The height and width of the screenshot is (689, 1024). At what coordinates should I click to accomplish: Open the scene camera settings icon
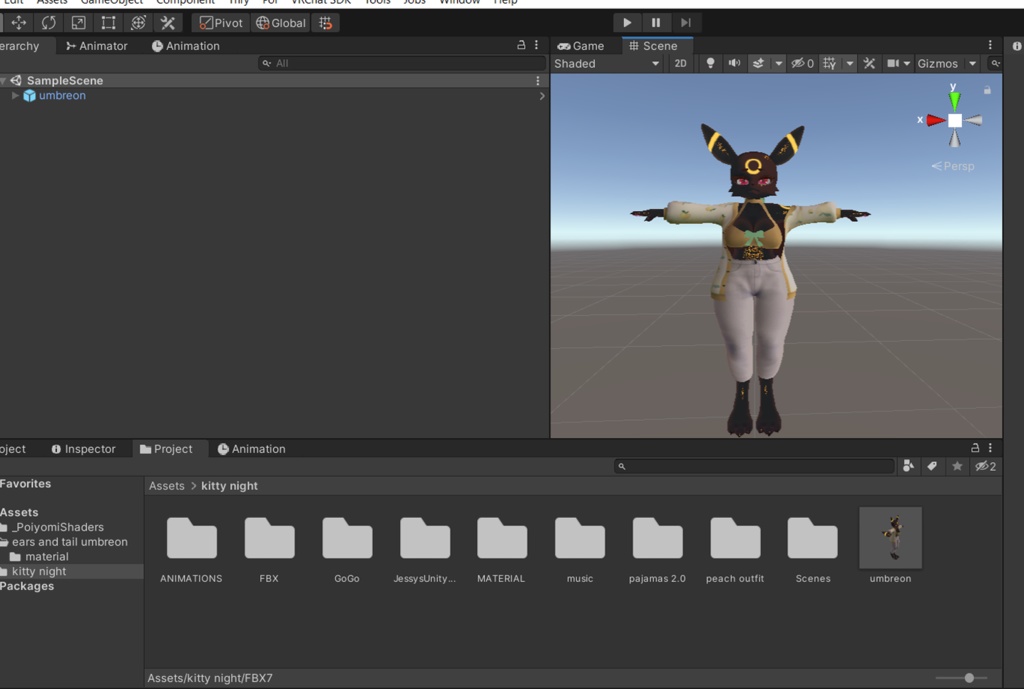click(894, 63)
